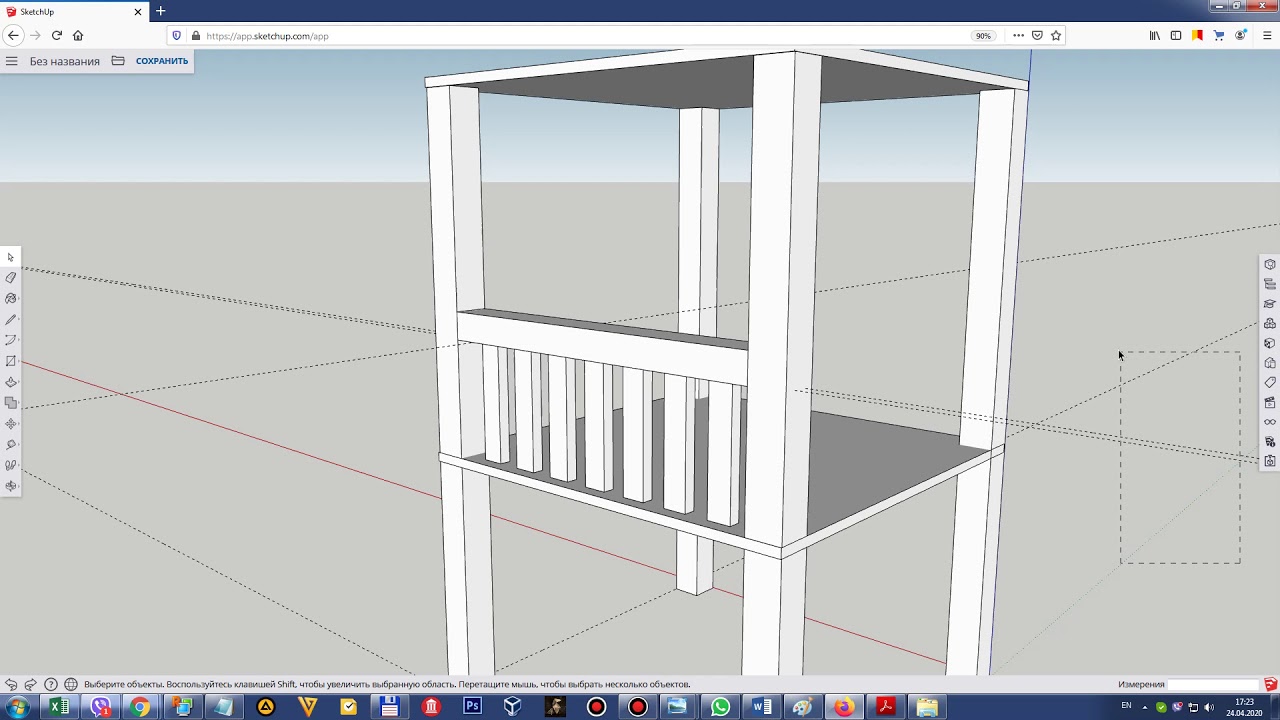The height and width of the screenshot is (720, 1280).
Task: Open the bottom icon in the right panel bar
Action: (x=1270, y=461)
